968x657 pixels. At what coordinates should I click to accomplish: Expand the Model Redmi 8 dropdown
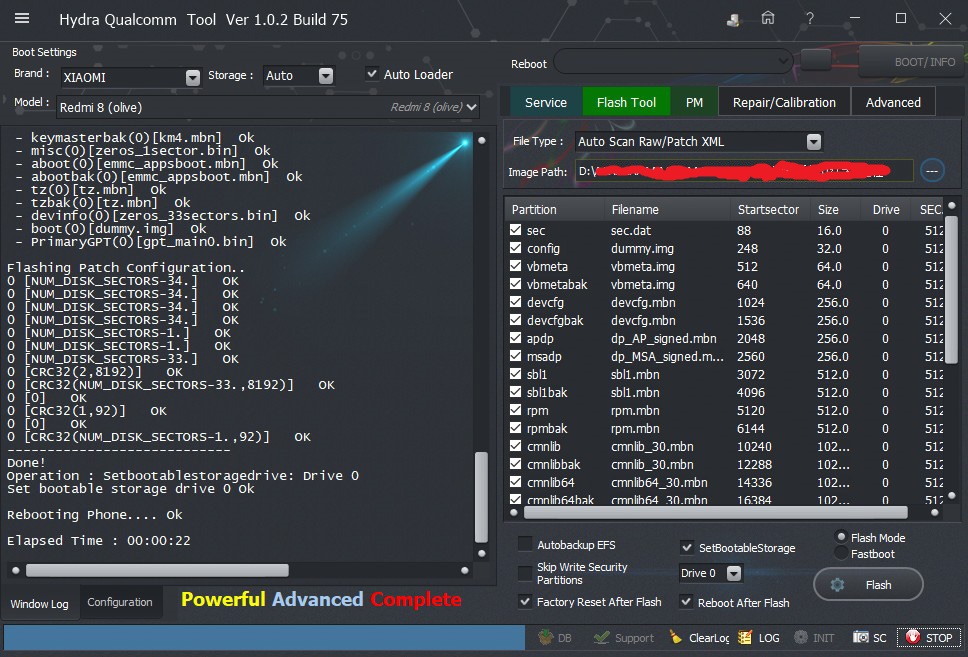click(x=472, y=107)
